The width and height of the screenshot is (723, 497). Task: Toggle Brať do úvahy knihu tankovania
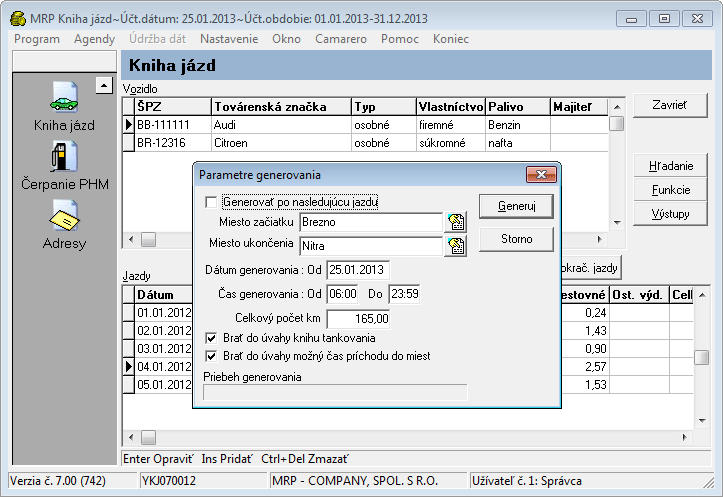tap(210, 338)
